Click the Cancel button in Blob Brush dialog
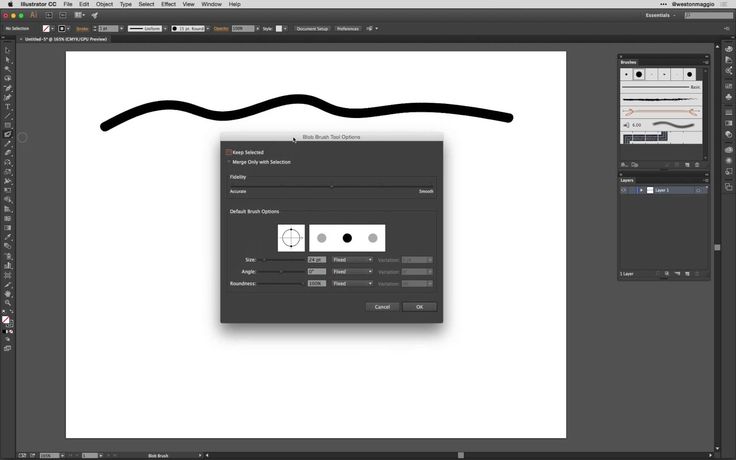Viewport: 736px width, 460px height. pos(382,307)
